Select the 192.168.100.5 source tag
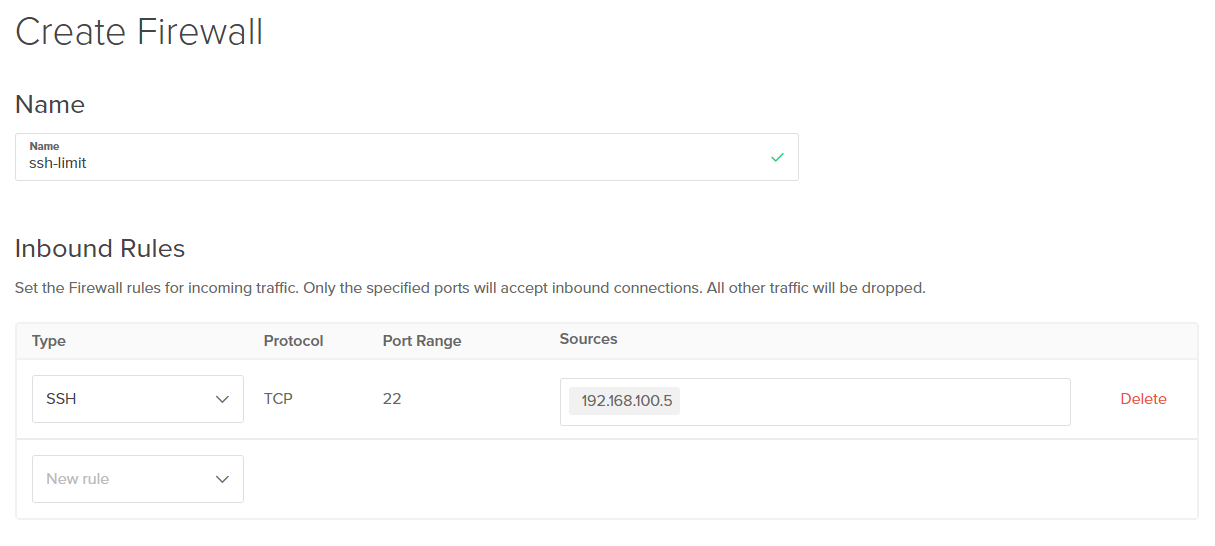The width and height of the screenshot is (1215, 546). pos(625,401)
